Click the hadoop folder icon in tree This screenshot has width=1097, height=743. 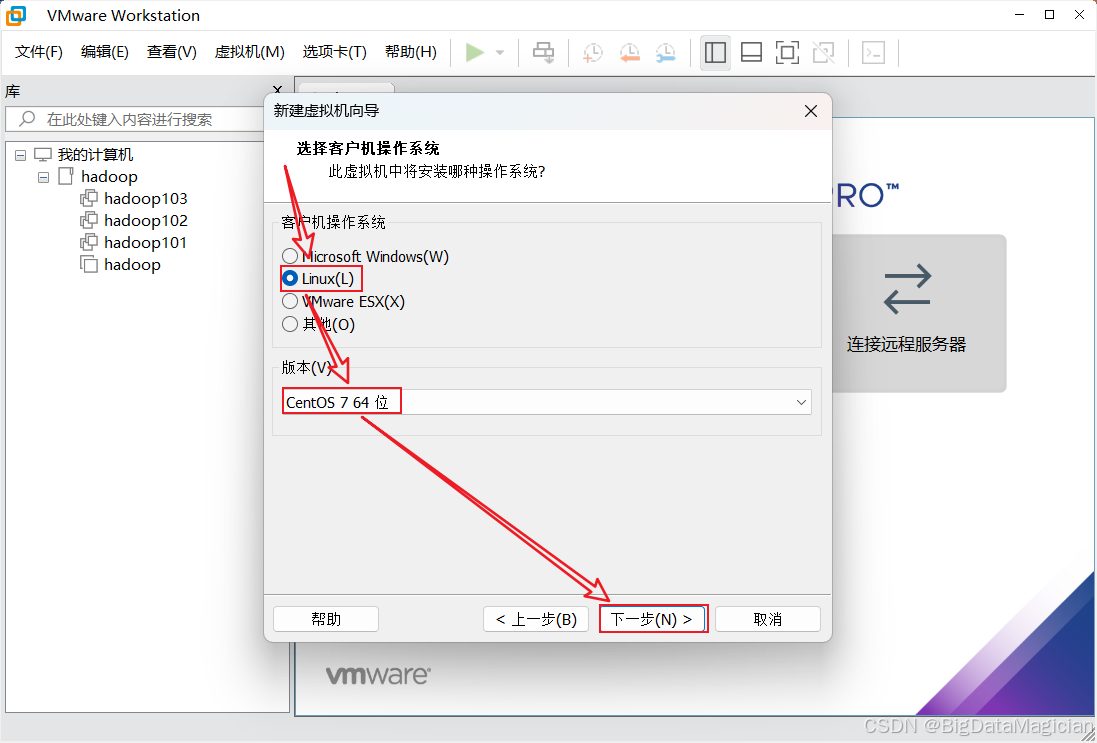(66, 176)
